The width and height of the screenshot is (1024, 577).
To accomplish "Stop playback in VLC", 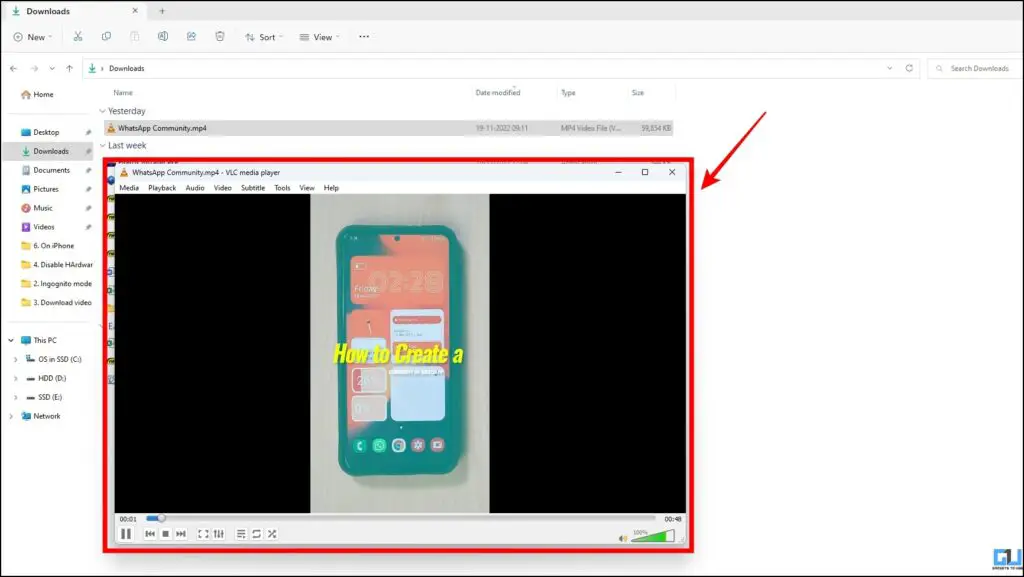I will click(166, 534).
